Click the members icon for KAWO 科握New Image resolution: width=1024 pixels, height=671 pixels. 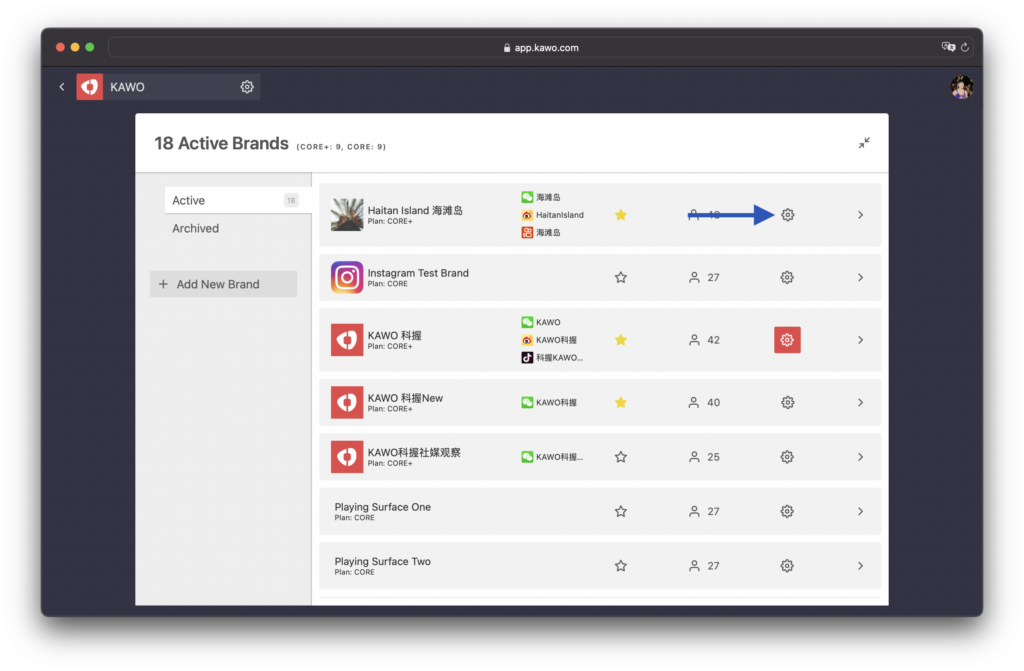(x=694, y=403)
